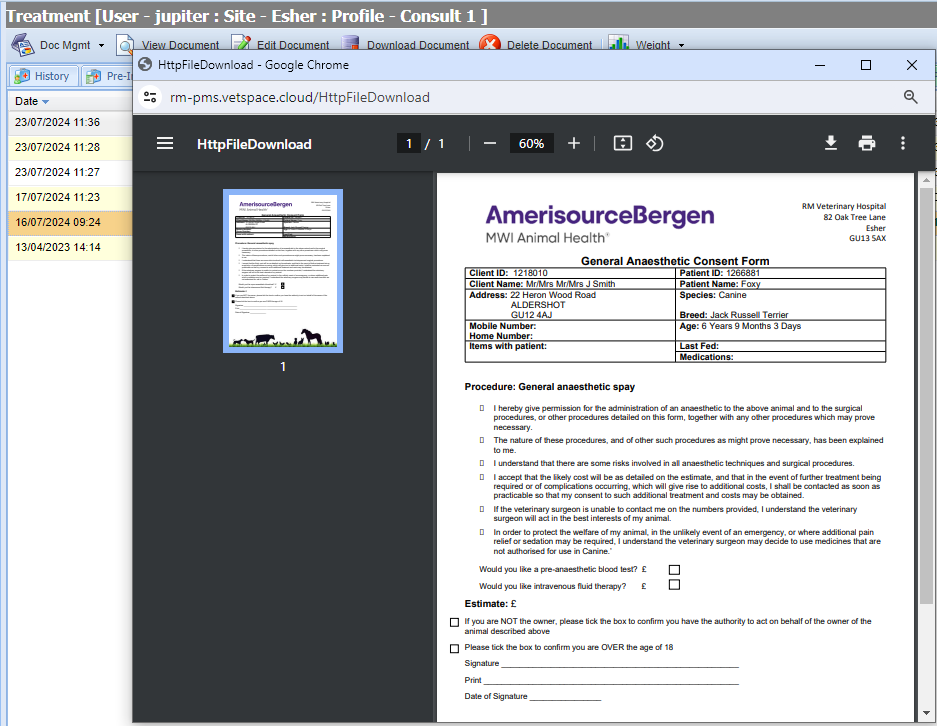This screenshot has height=726, width=937.
Task: Click the Client ID 1218010 cell
Action: click(570, 273)
